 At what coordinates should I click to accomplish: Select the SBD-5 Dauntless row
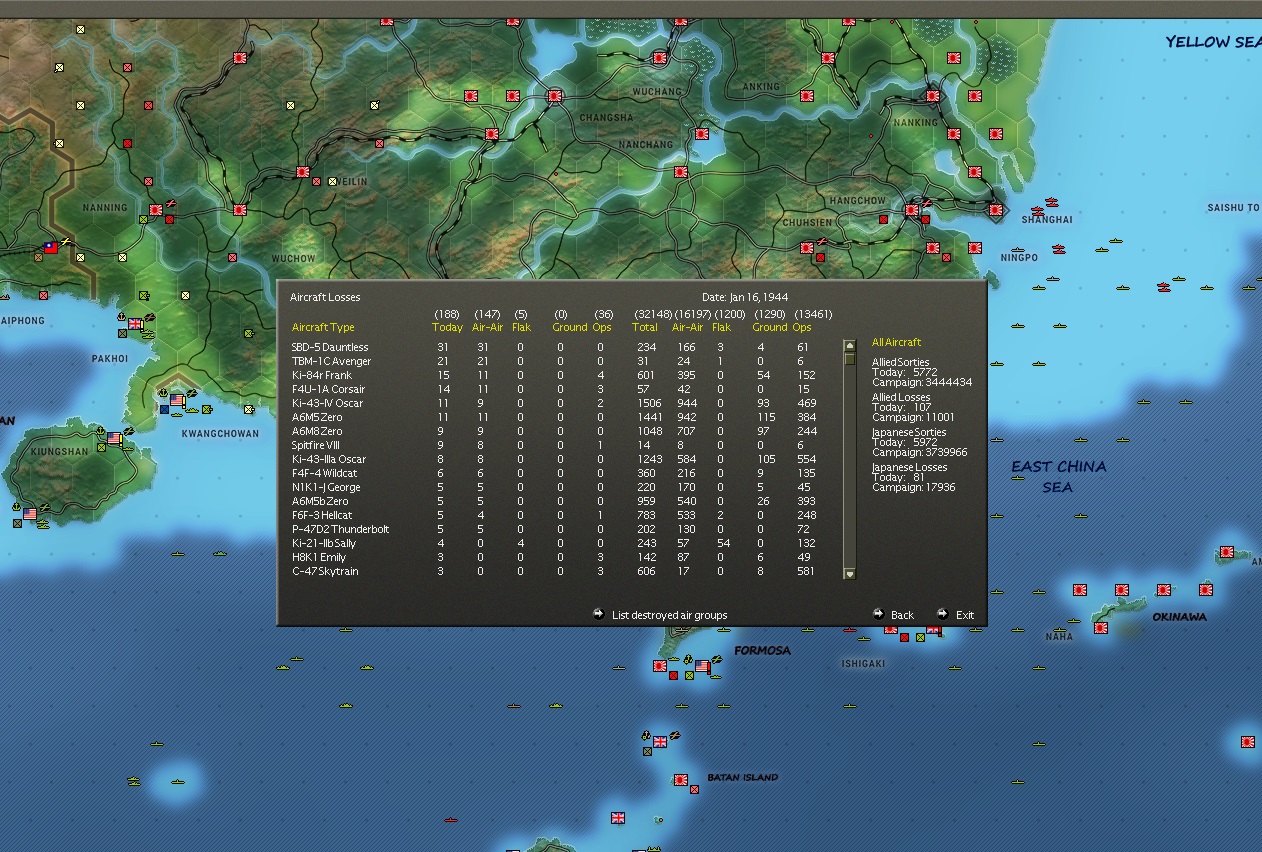[x=555, y=347]
